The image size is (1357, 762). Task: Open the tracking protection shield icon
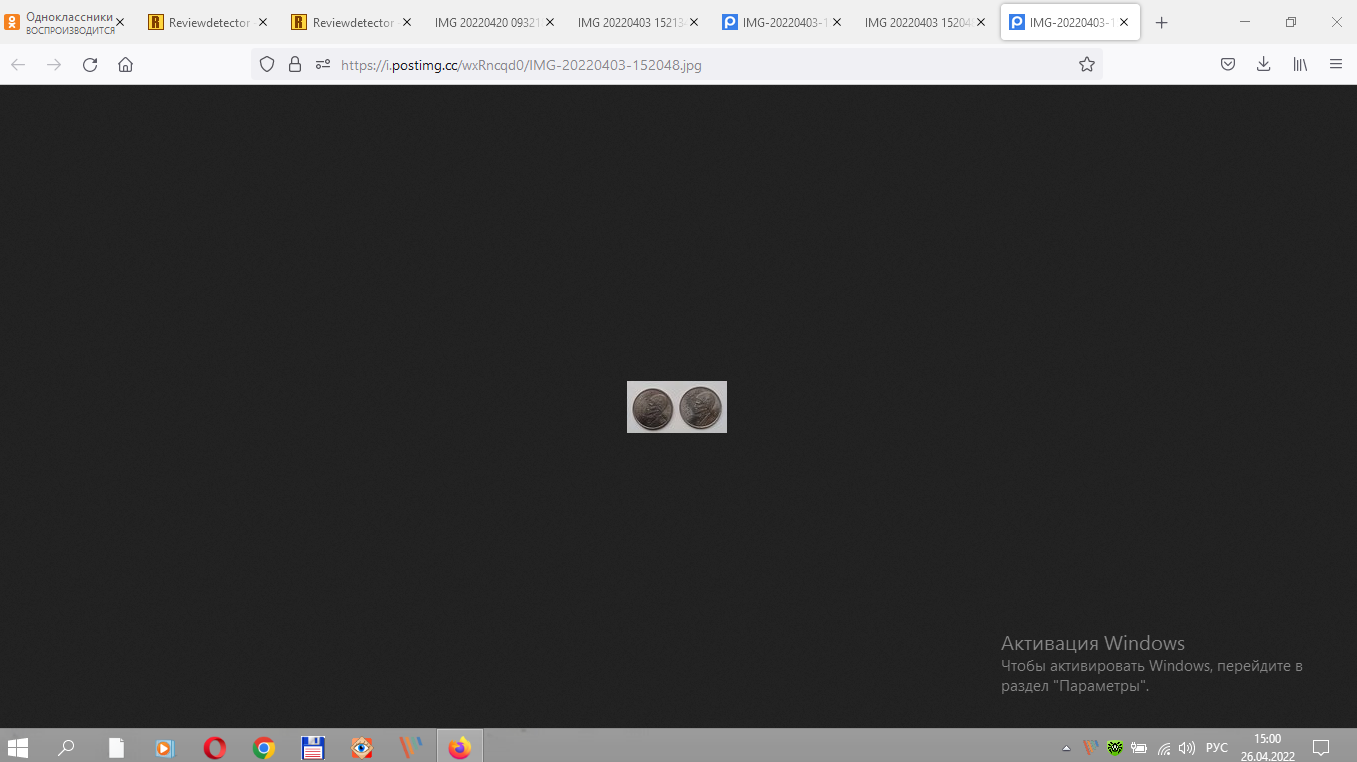(267, 65)
